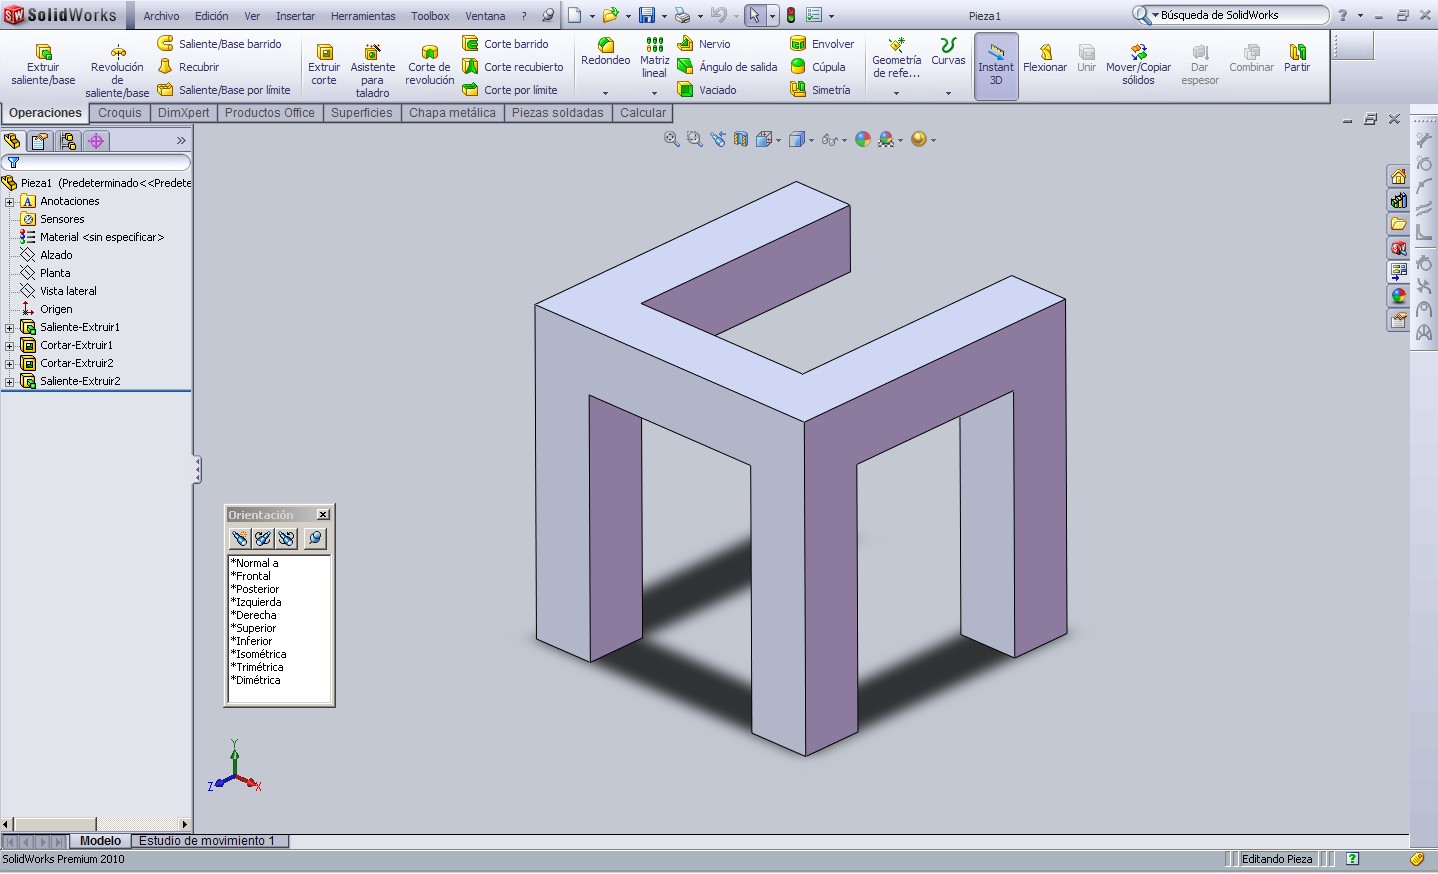This screenshot has width=1438, height=874.
Task: Choose the Saliente/Base barrido tool
Action: pyautogui.click(x=220, y=44)
